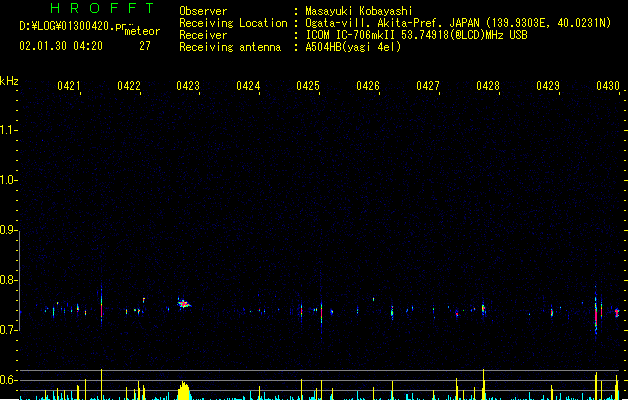Click the 0426 time marker
The image size is (629, 400).
click(x=368, y=86)
